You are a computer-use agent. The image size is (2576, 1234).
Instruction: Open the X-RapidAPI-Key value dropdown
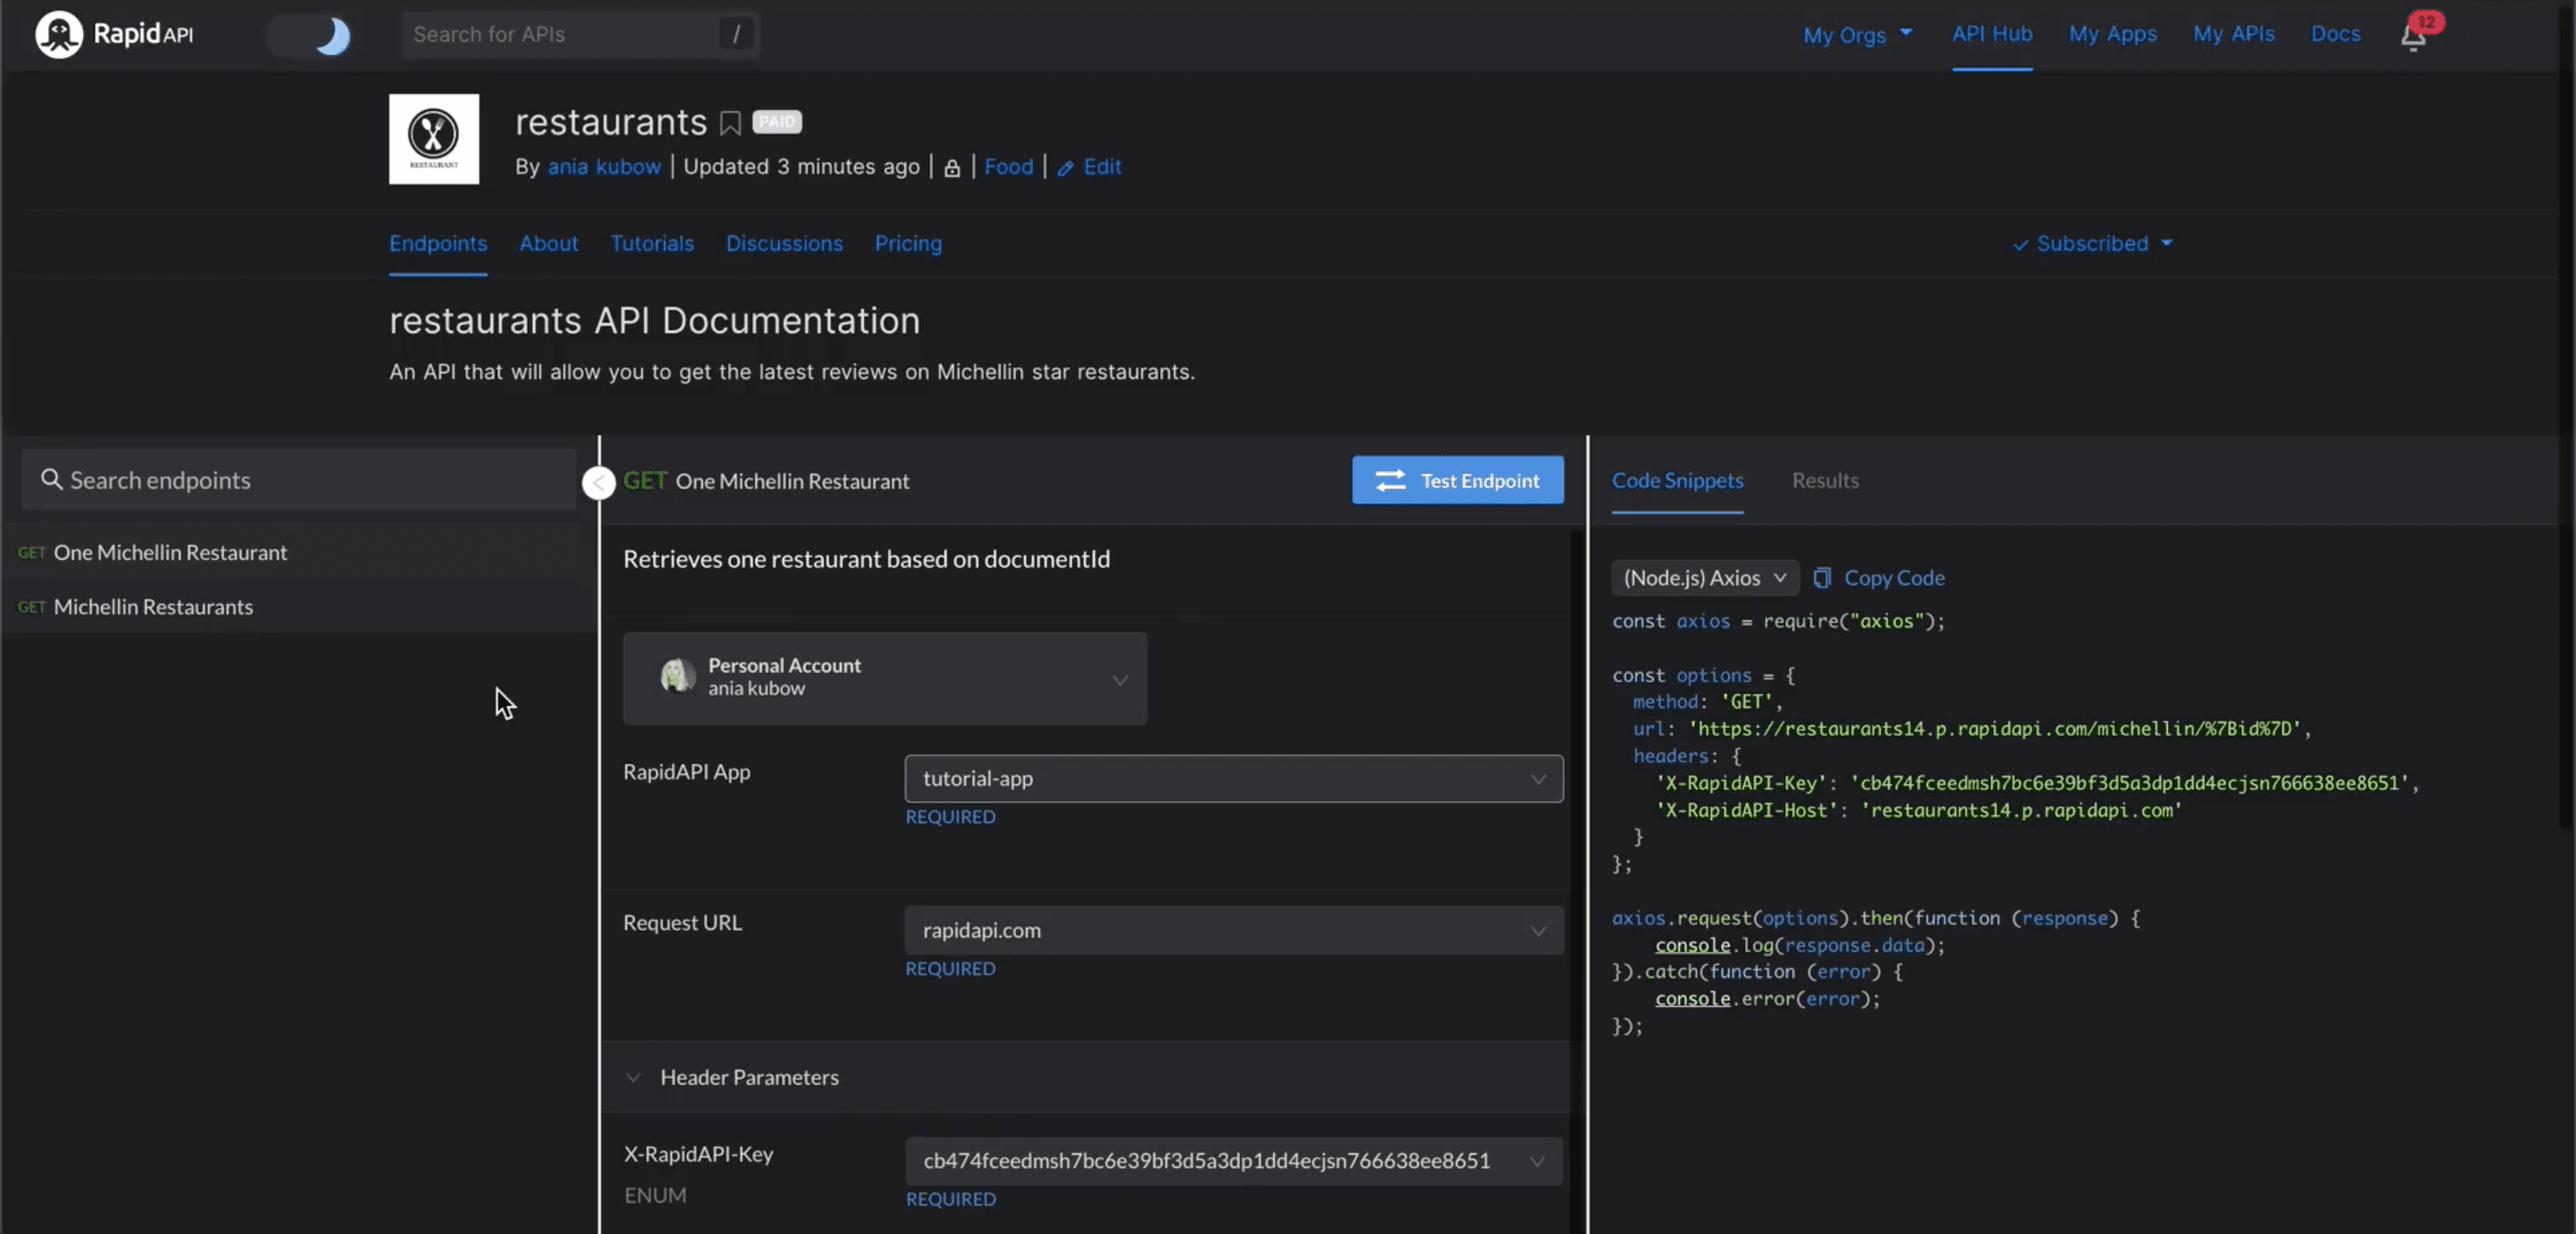[x=1233, y=1161]
